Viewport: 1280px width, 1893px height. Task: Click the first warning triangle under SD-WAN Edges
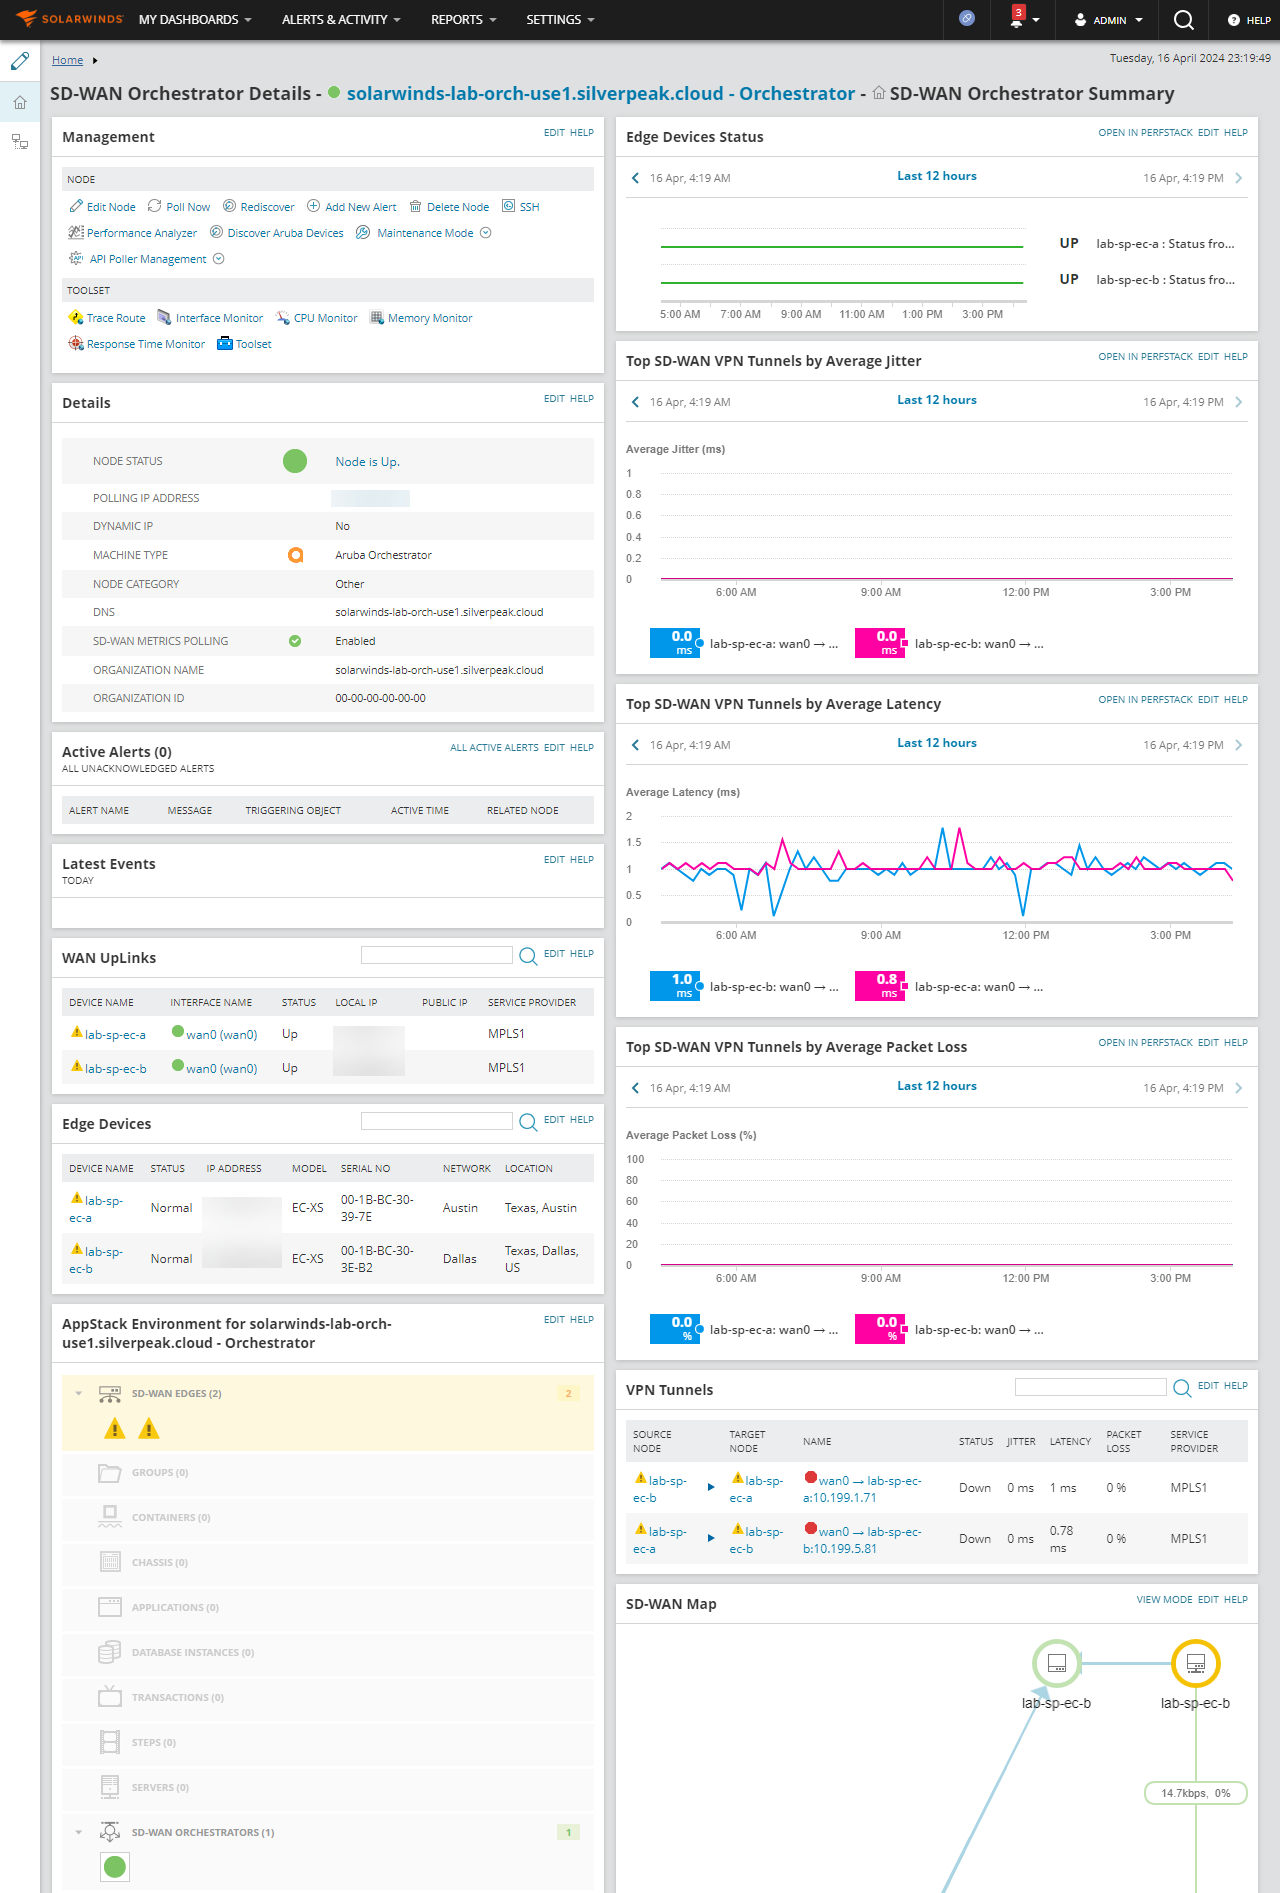115,1429
